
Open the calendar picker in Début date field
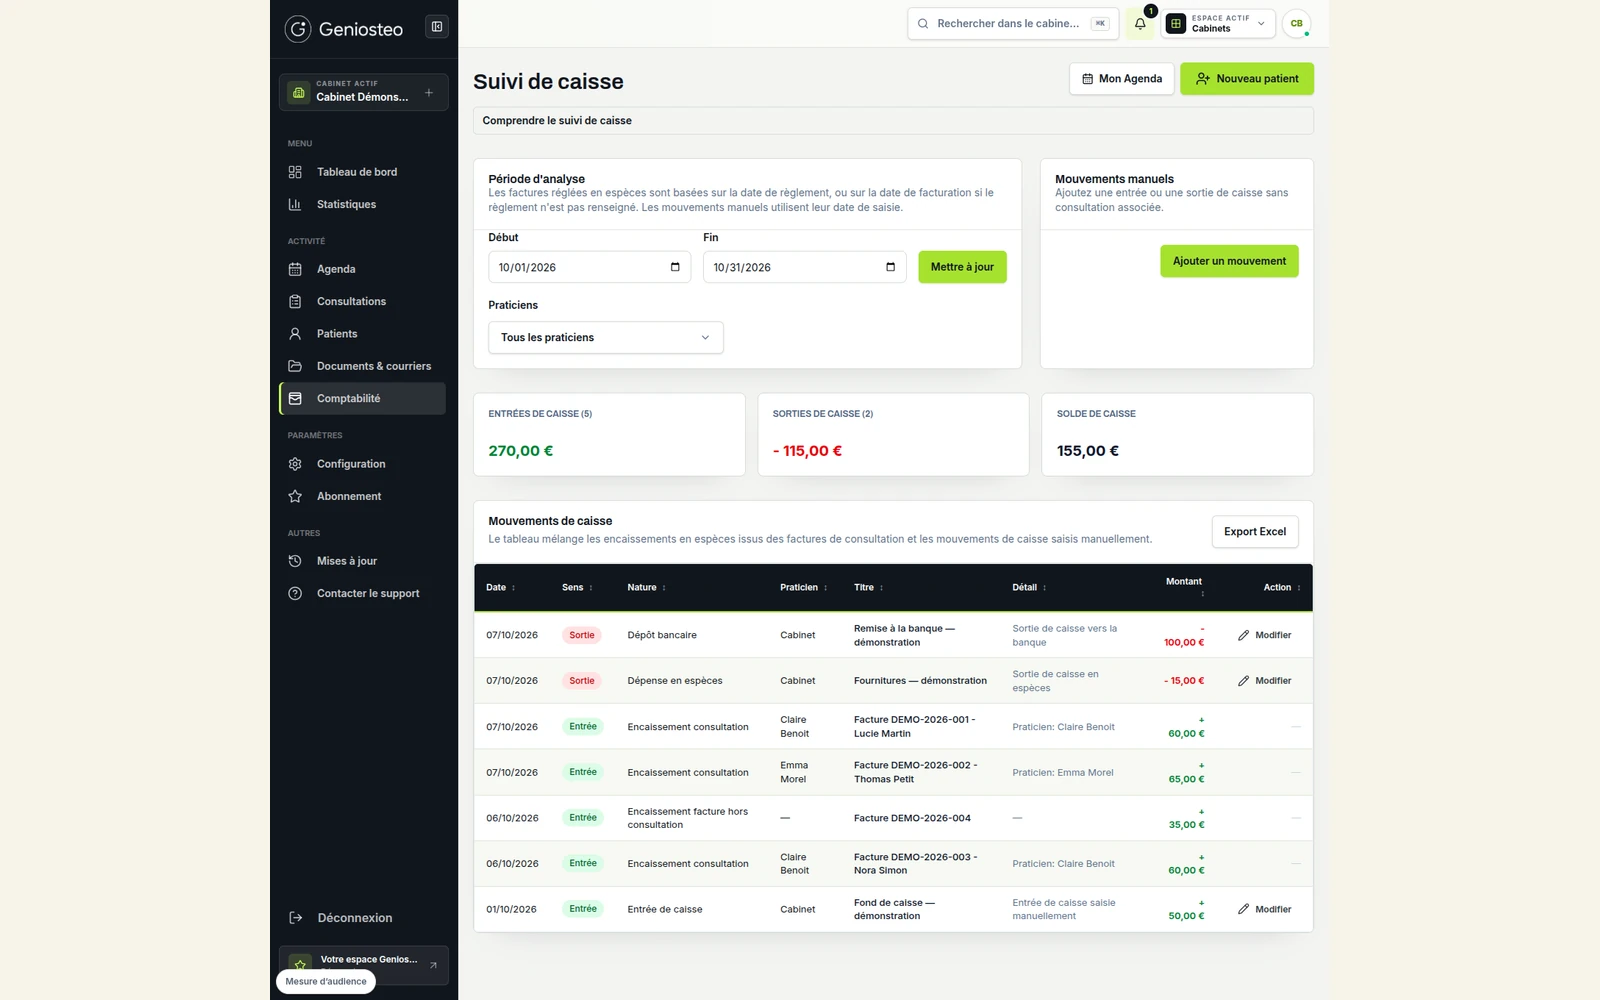tap(675, 267)
